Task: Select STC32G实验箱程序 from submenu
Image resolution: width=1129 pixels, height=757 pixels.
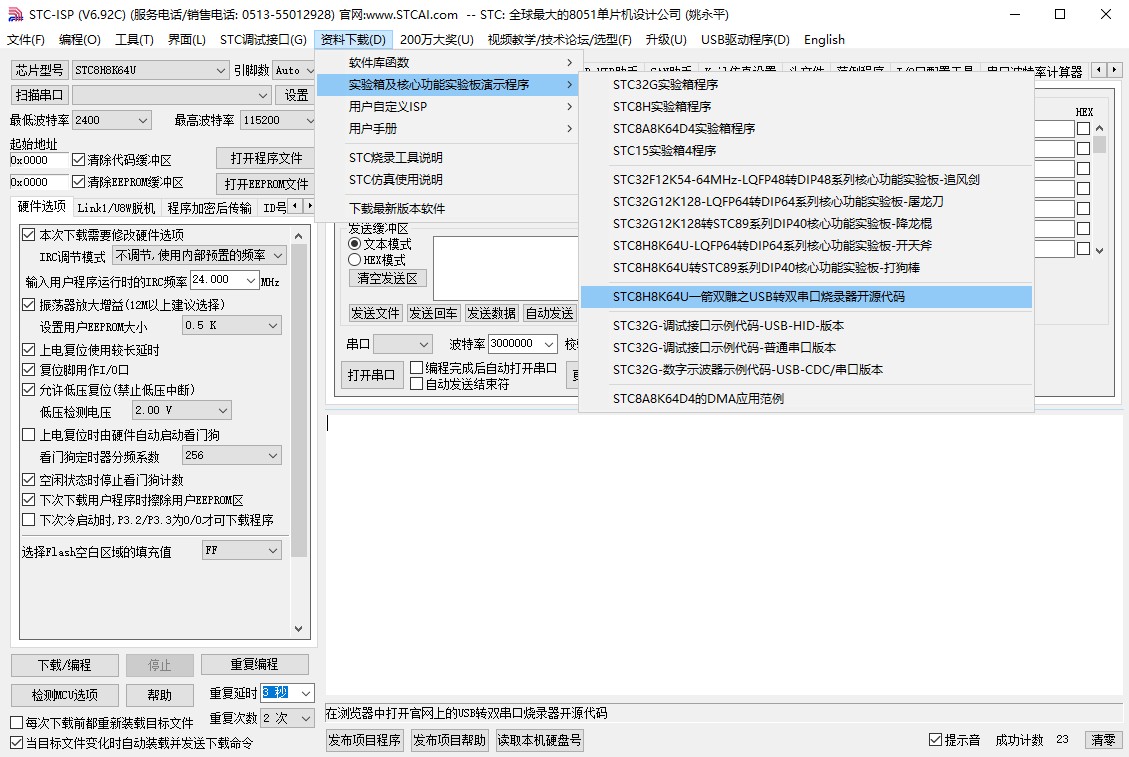Action: [806, 84]
